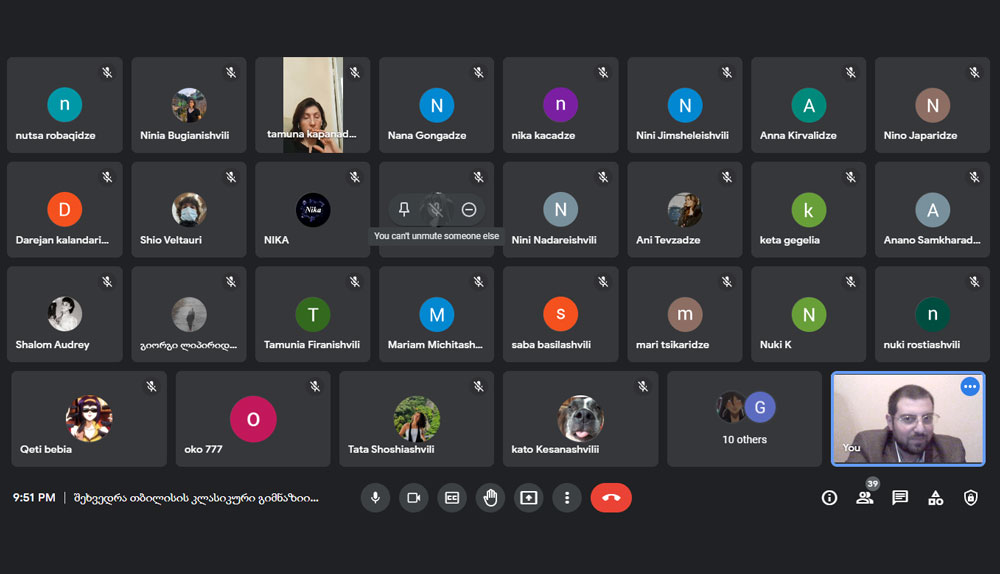The image size is (1000, 574).
Task: Open the meeting details info icon
Action: (829, 497)
